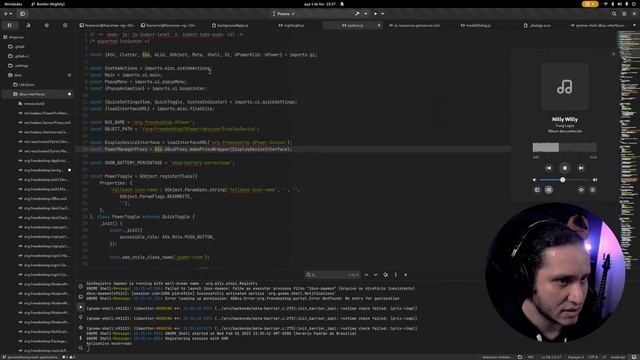
Task: Select the third sidebar panel icon
Action: pos(47,25)
